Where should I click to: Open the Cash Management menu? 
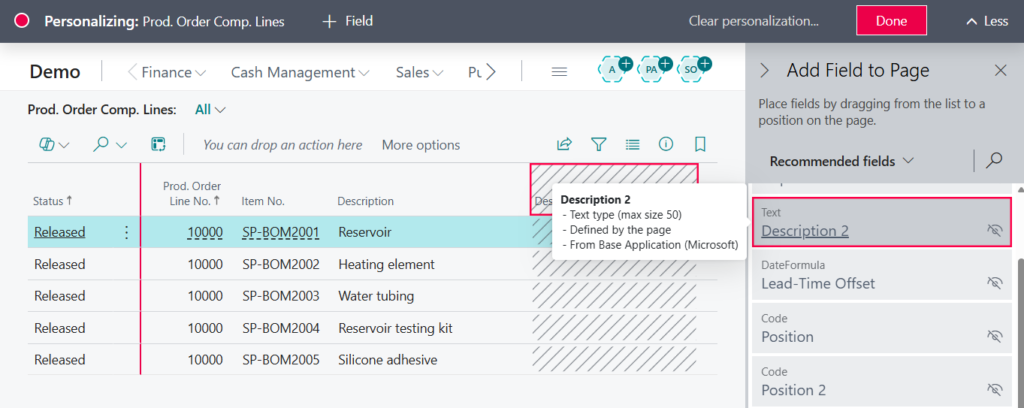[x=300, y=72]
